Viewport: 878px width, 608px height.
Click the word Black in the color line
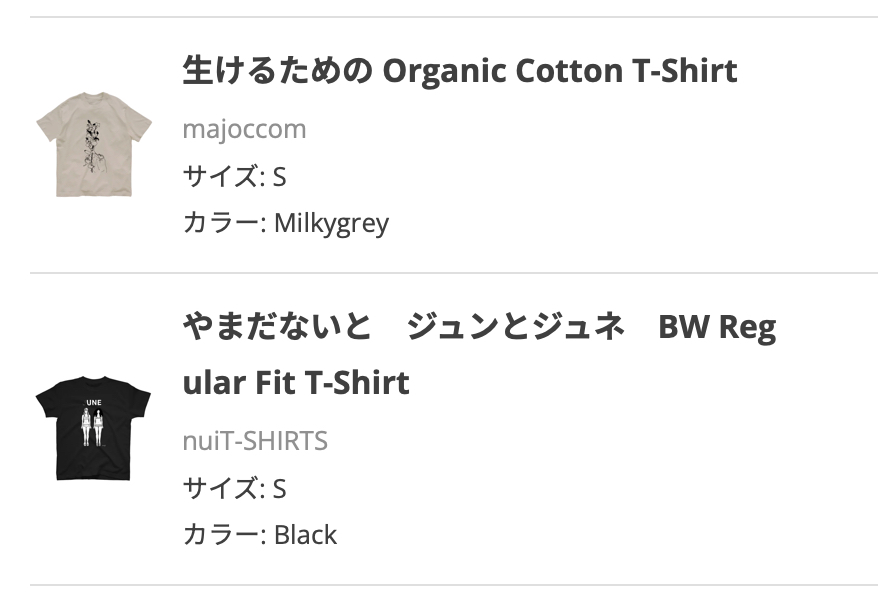tap(305, 535)
